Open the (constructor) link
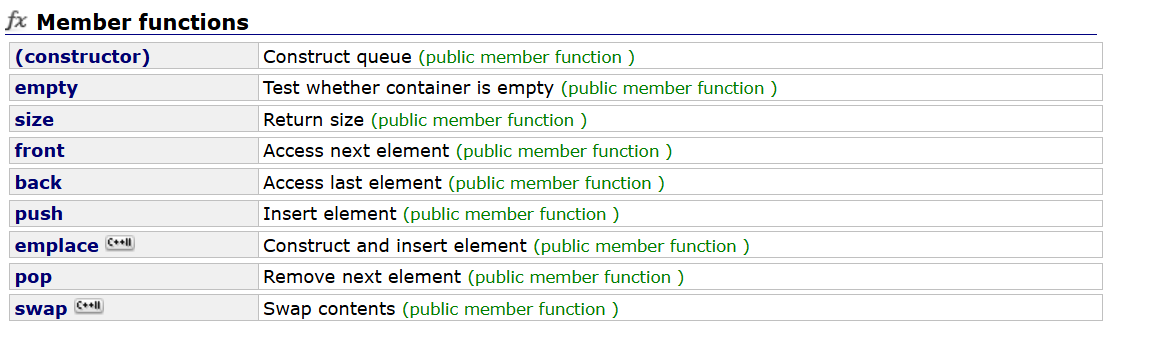The image size is (1152, 362). point(82,57)
